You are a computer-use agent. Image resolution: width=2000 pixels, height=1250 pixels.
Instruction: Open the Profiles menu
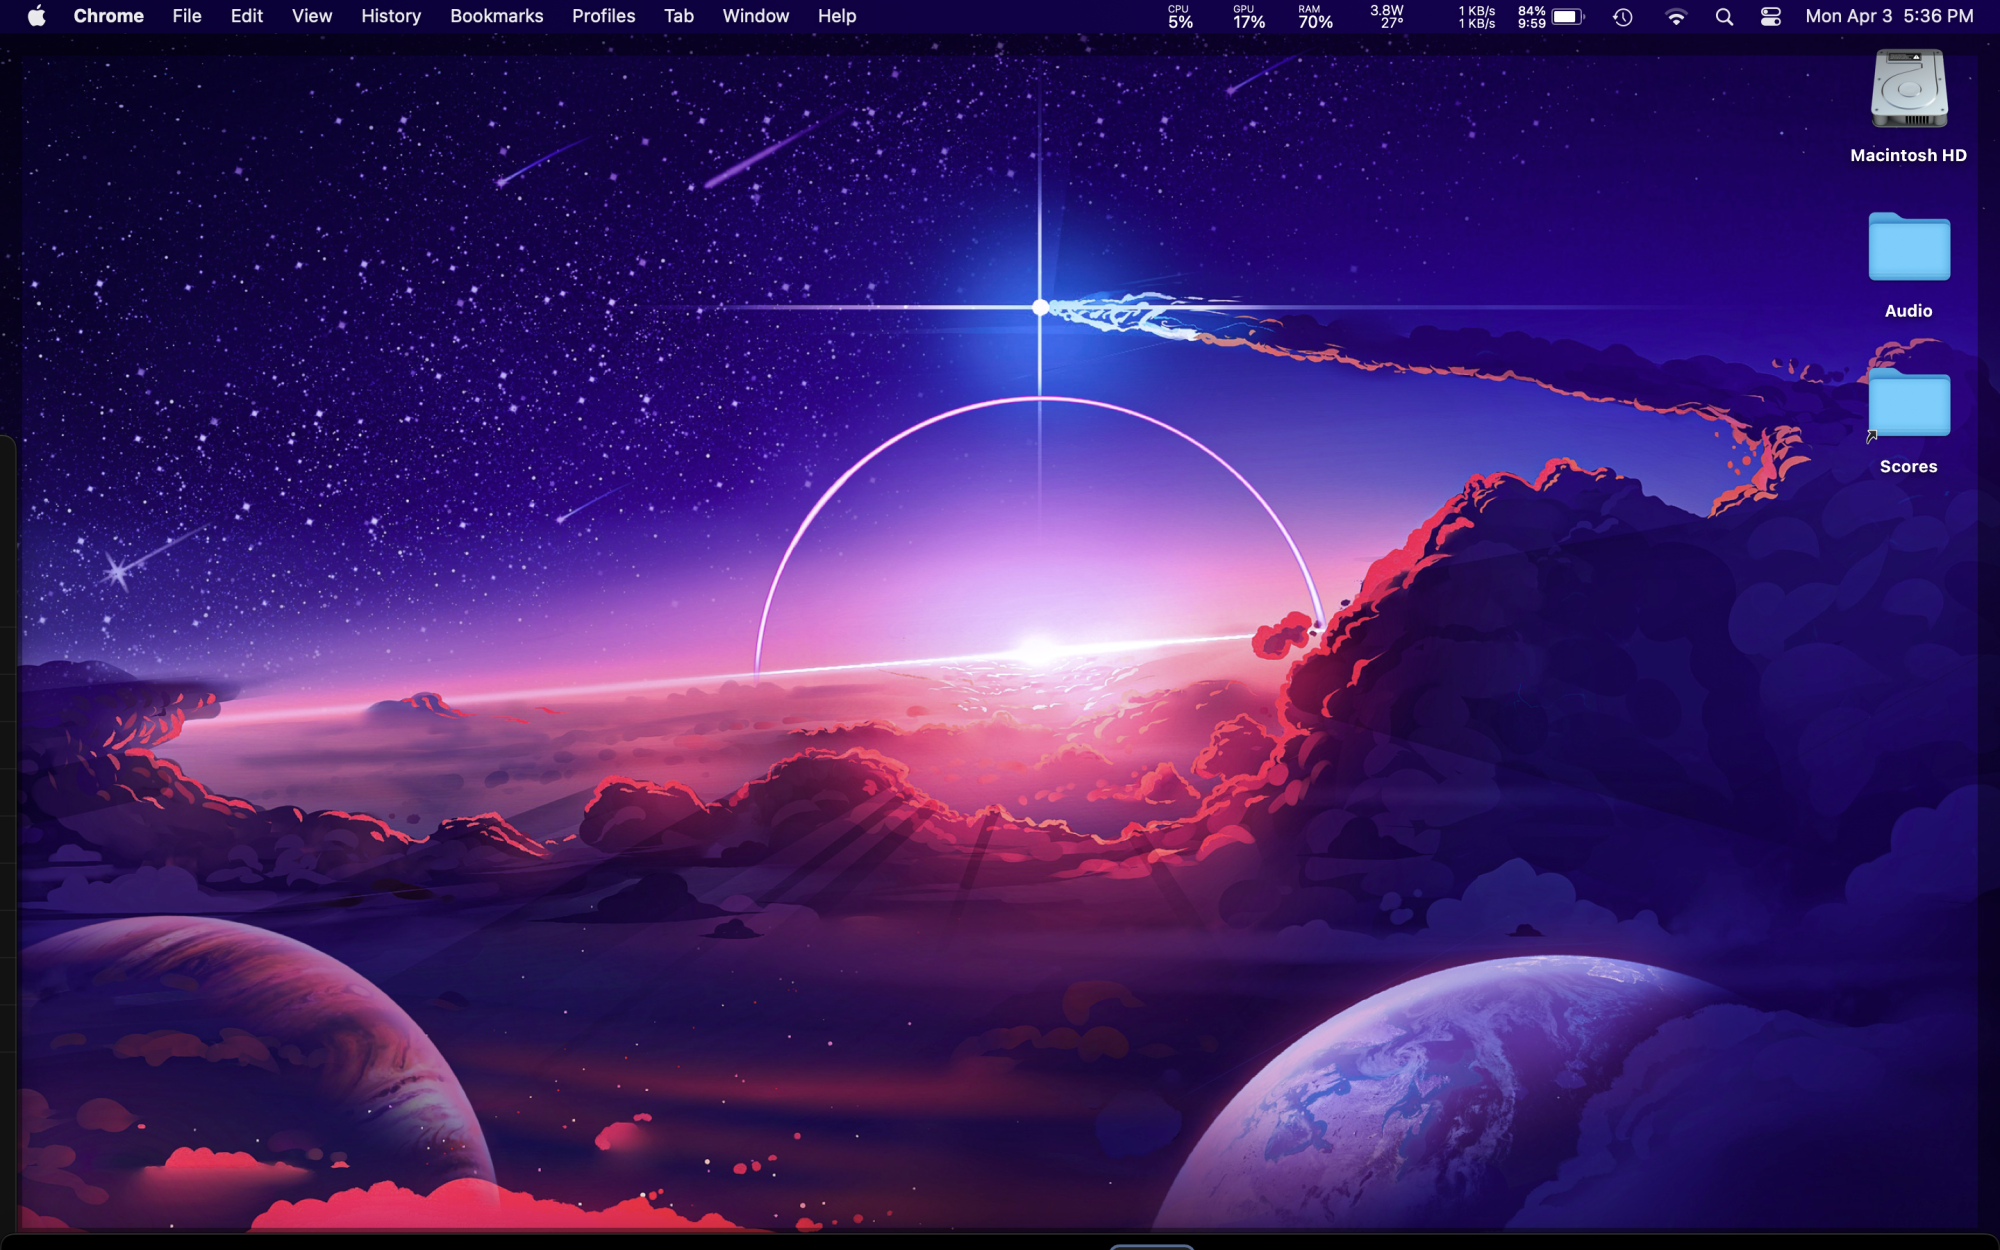(x=603, y=16)
